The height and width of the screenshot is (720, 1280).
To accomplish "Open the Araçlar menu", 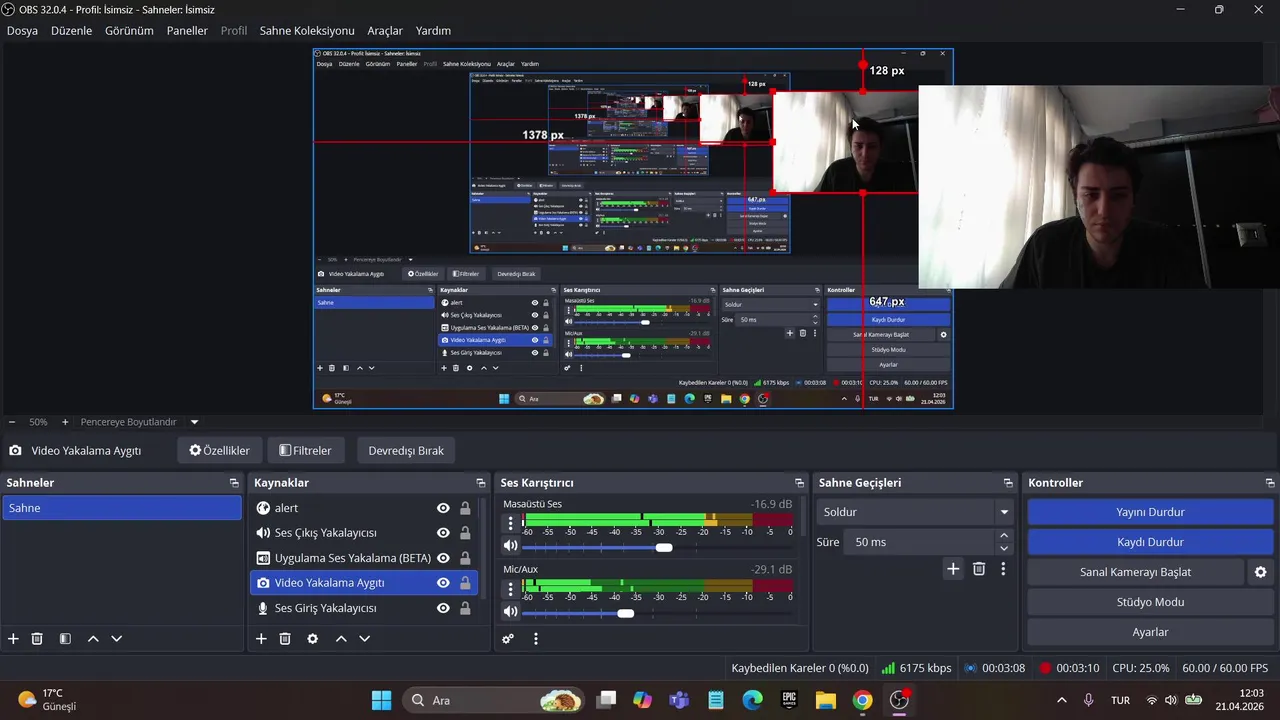I will [x=385, y=31].
